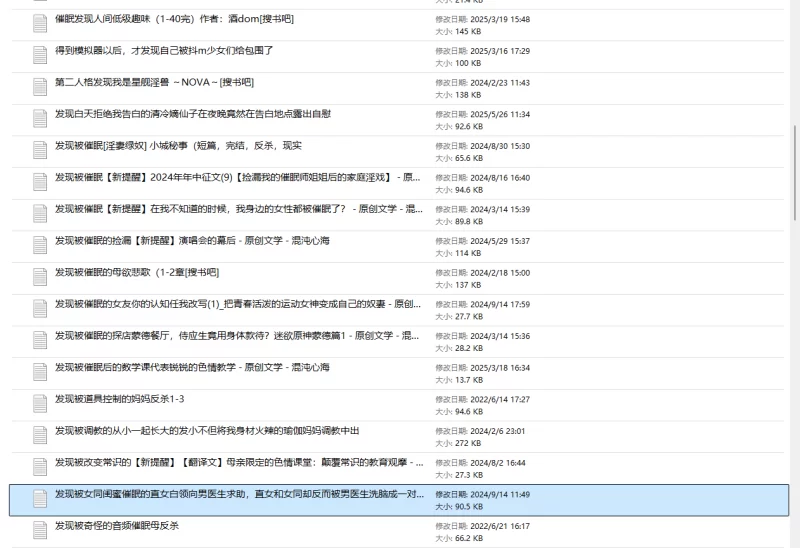Click the file icon of the 13.7 KB file
Image resolution: width=800 pixels, height=548 pixels.
[x=40, y=372]
